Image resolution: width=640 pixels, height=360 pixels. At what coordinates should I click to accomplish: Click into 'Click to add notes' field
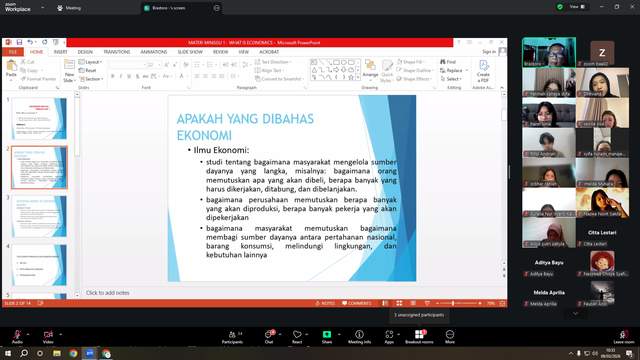tap(292, 293)
